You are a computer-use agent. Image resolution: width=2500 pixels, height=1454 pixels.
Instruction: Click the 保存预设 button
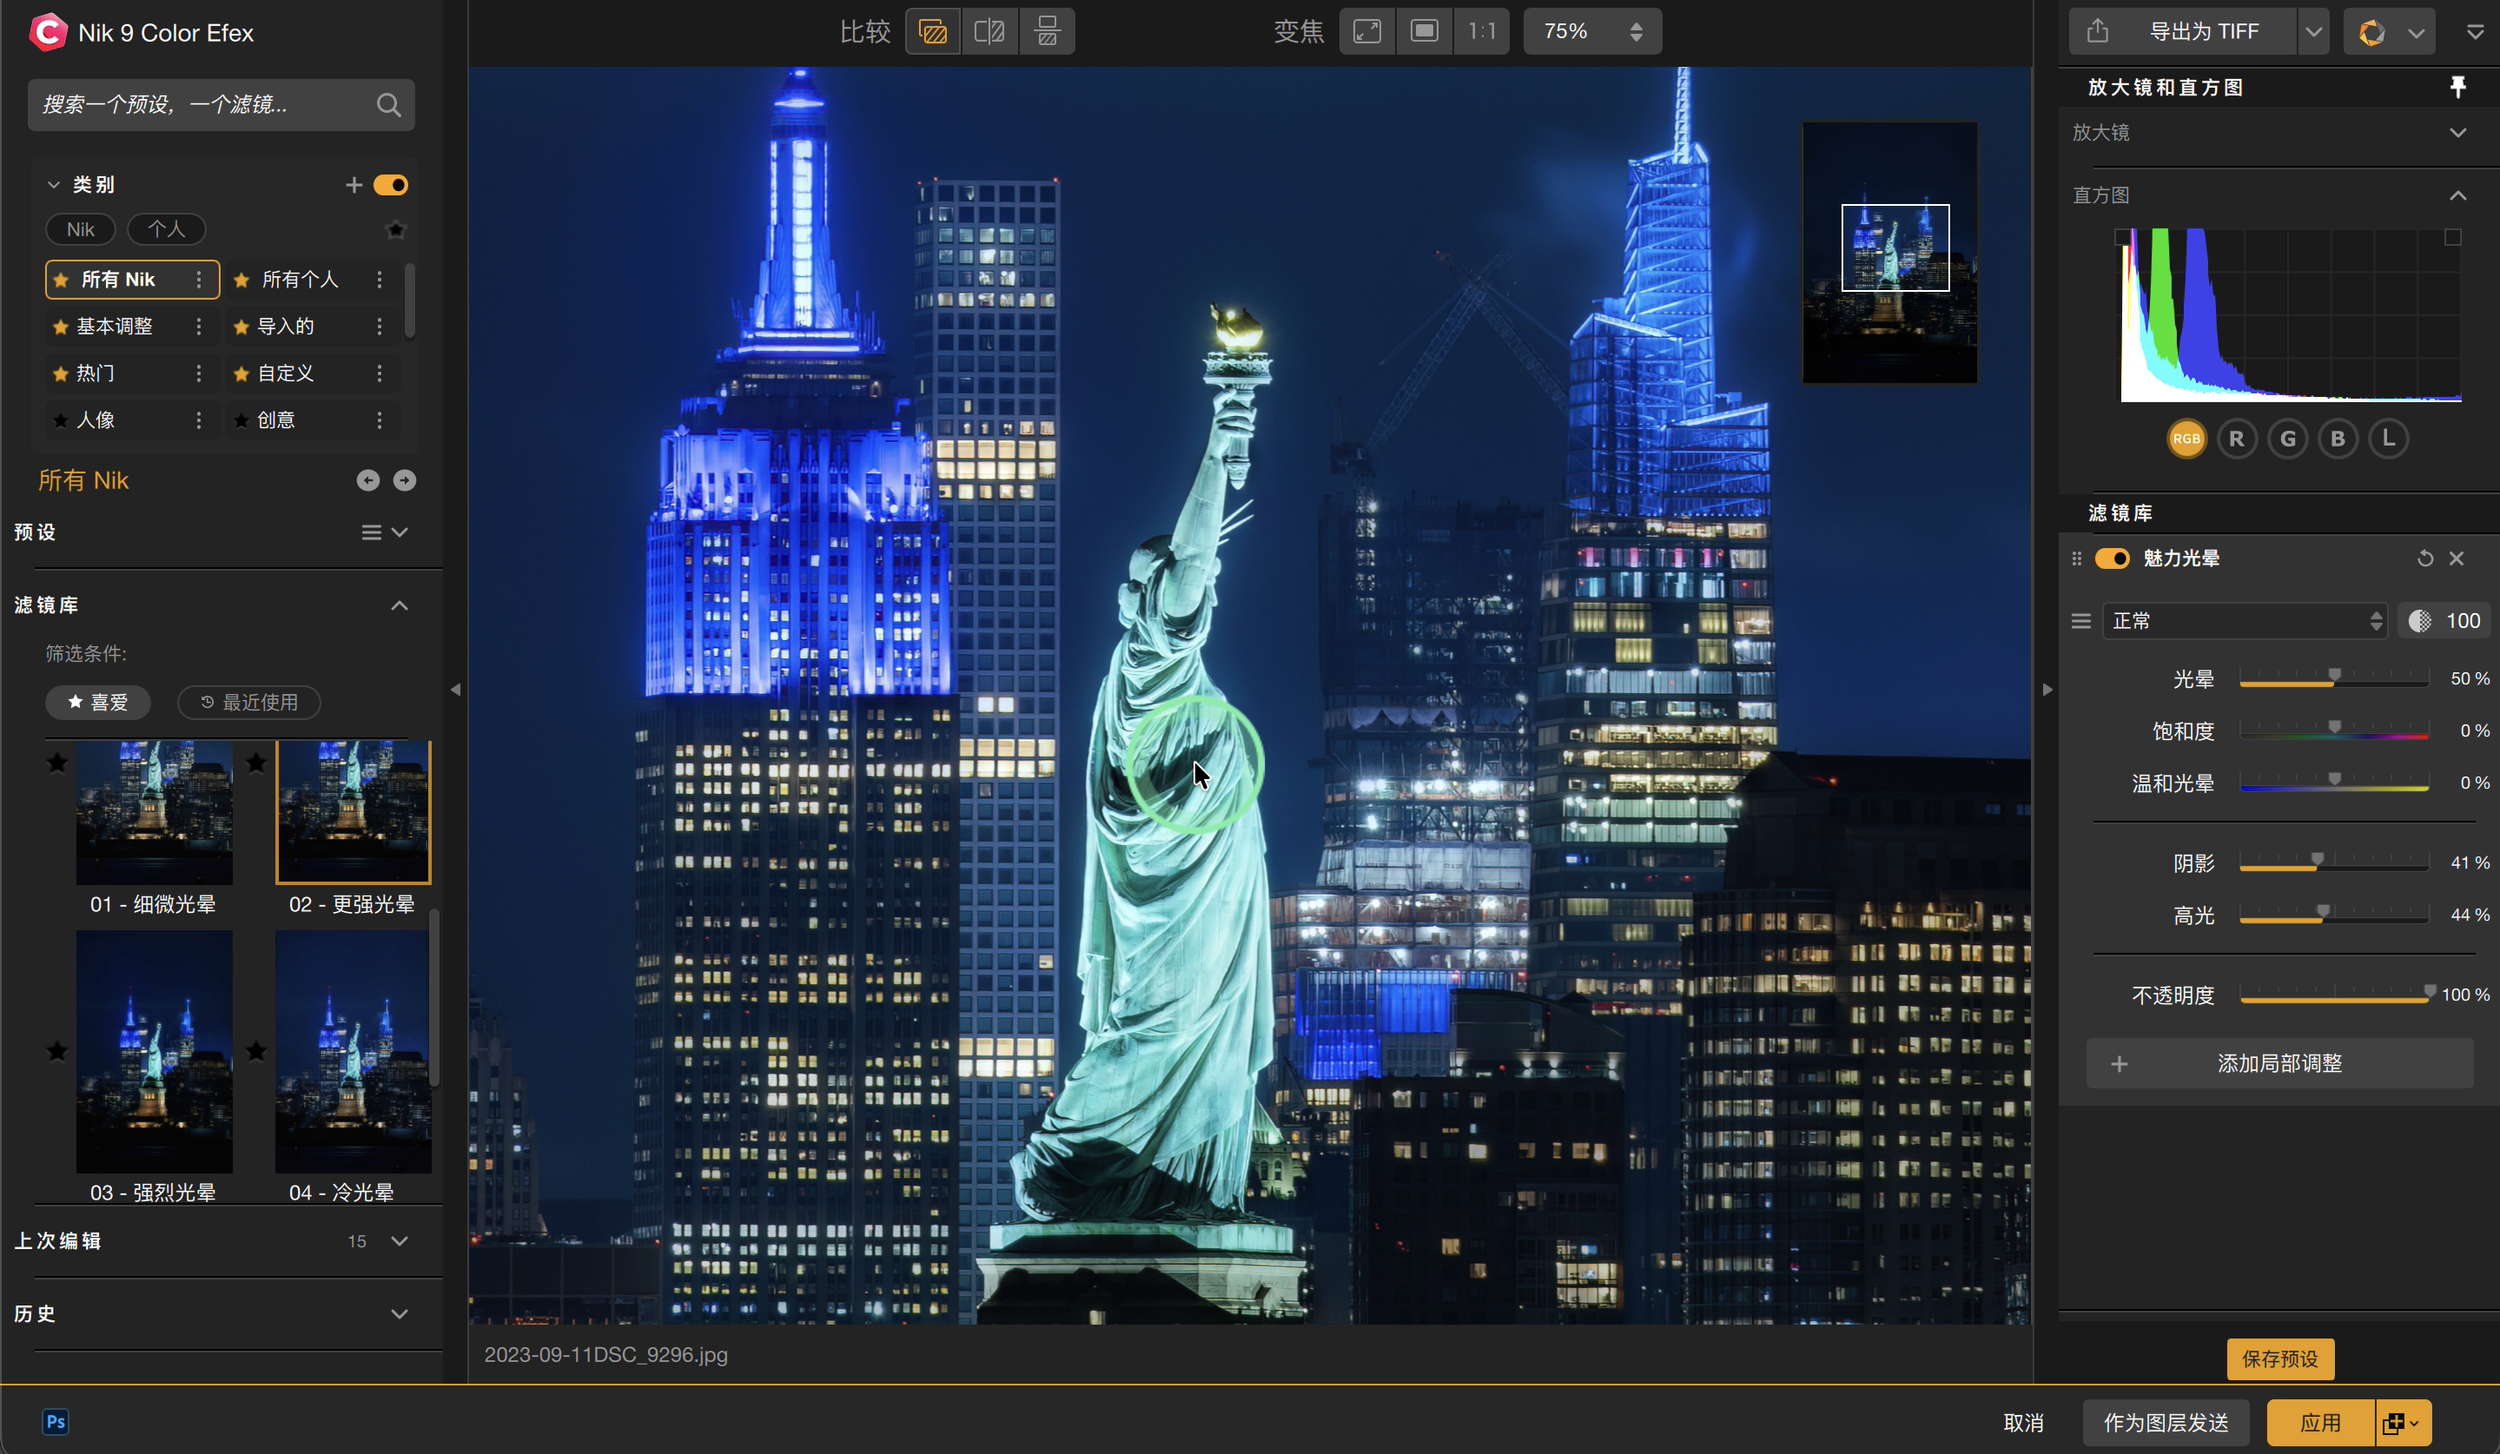click(2280, 1358)
